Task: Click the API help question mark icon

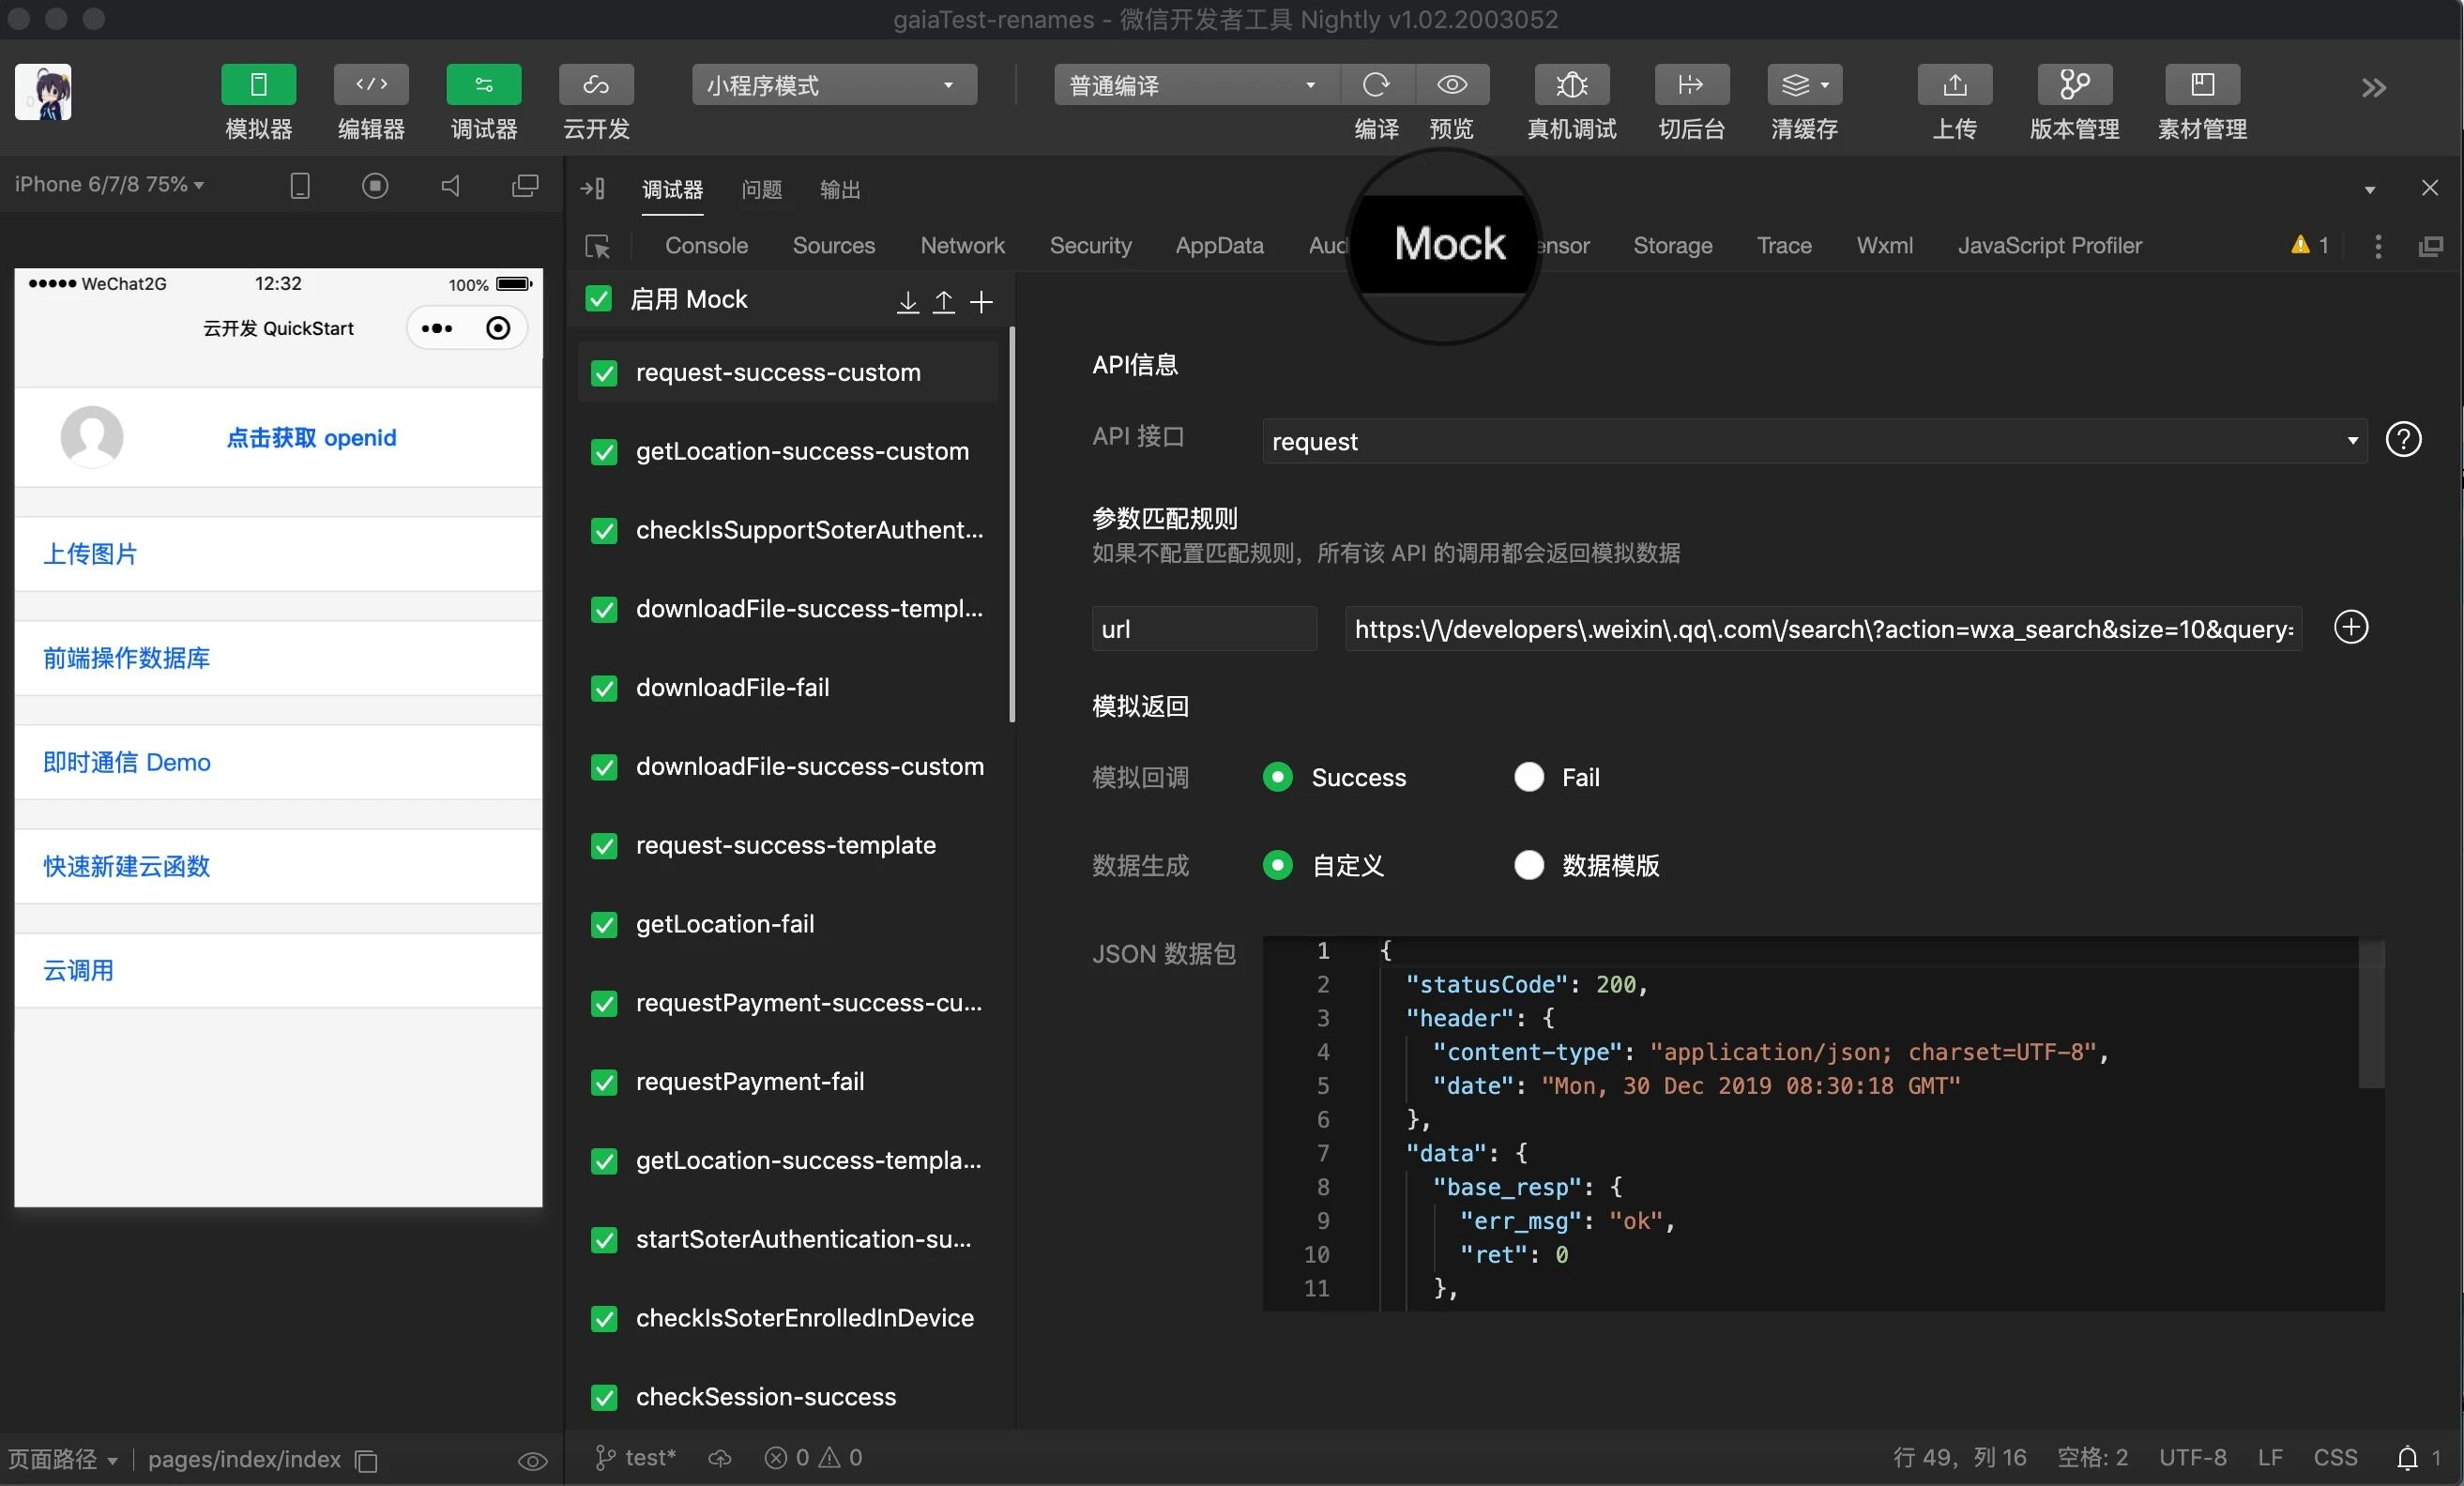Action: [x=2403, y=439]
